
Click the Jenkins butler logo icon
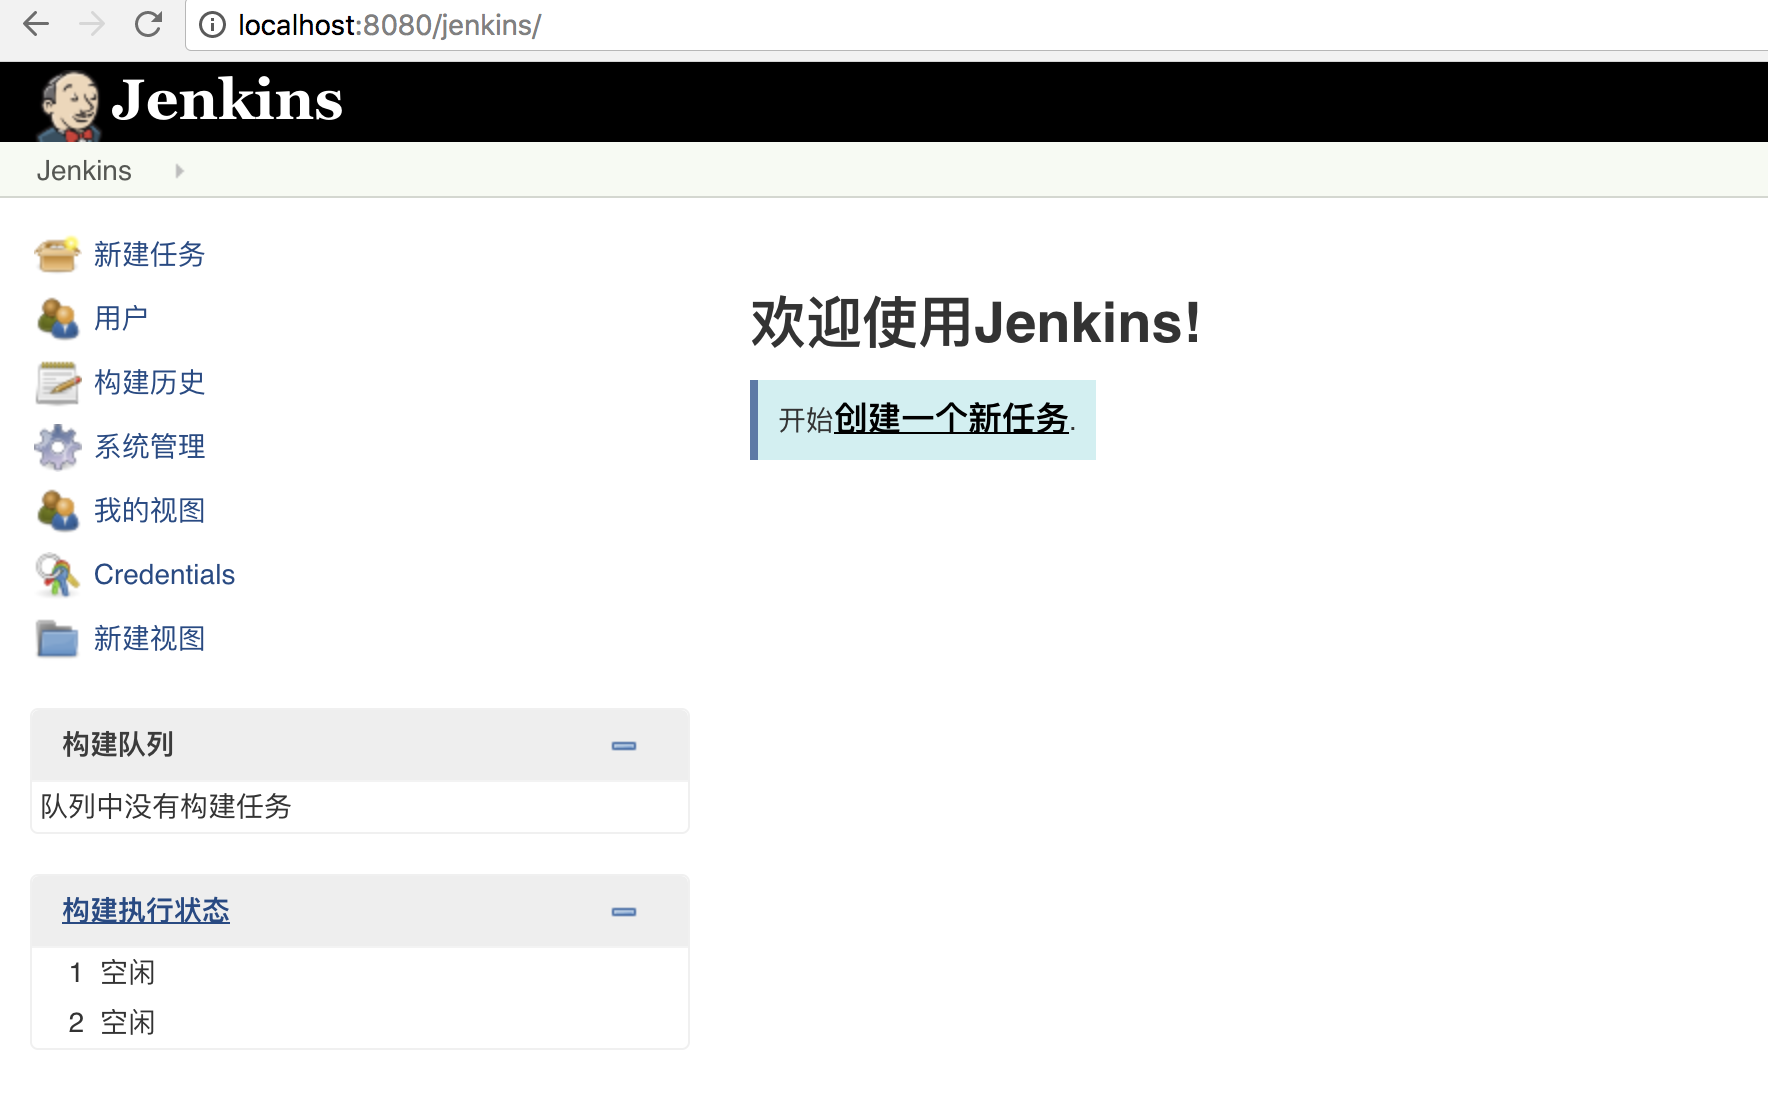[x=68, y=105]
